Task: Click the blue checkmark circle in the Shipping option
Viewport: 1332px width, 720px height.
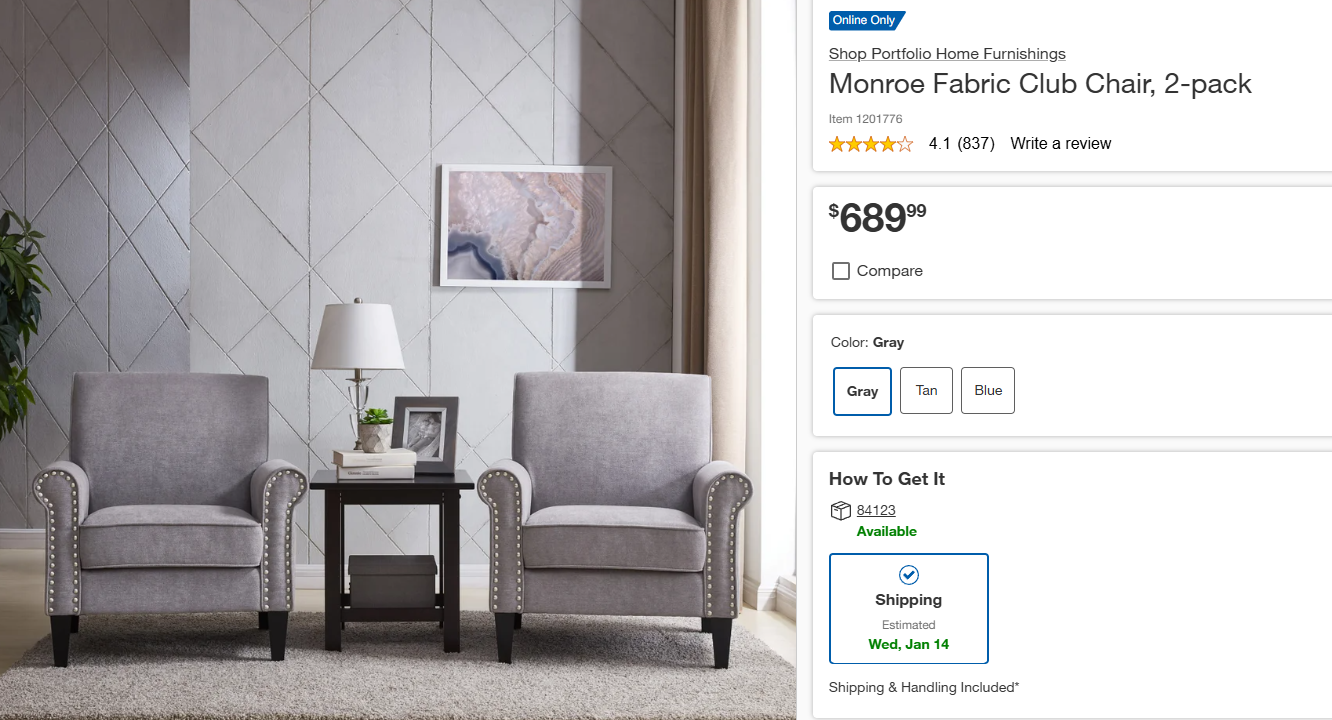Action: 908,575
